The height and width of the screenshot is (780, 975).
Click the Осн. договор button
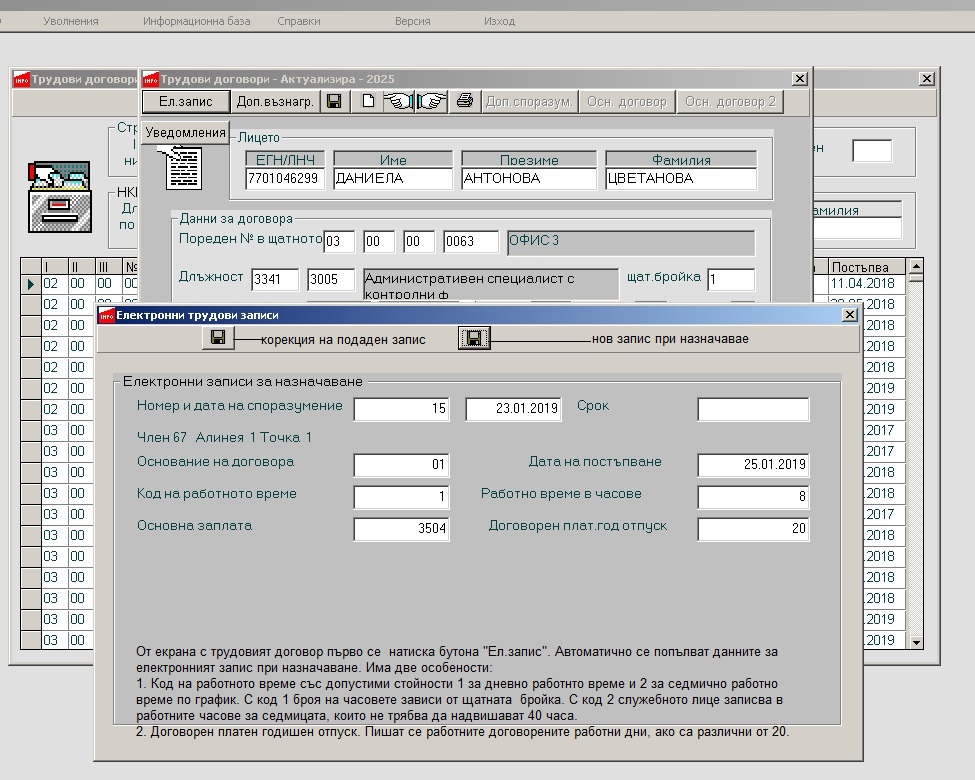[627, 101]
